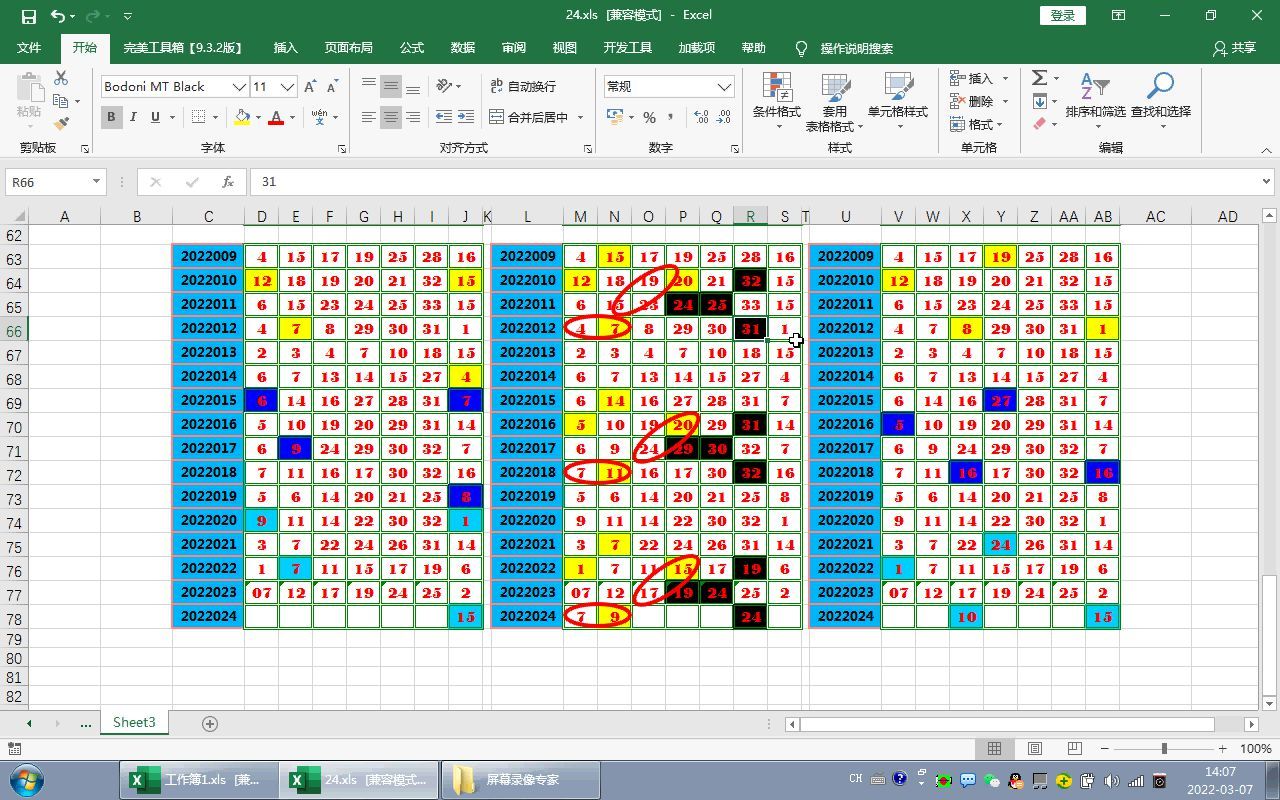The height and width of the screenshot is (800, 1280).
Task: Toggle middle vertical alignment
Action: 390,86
